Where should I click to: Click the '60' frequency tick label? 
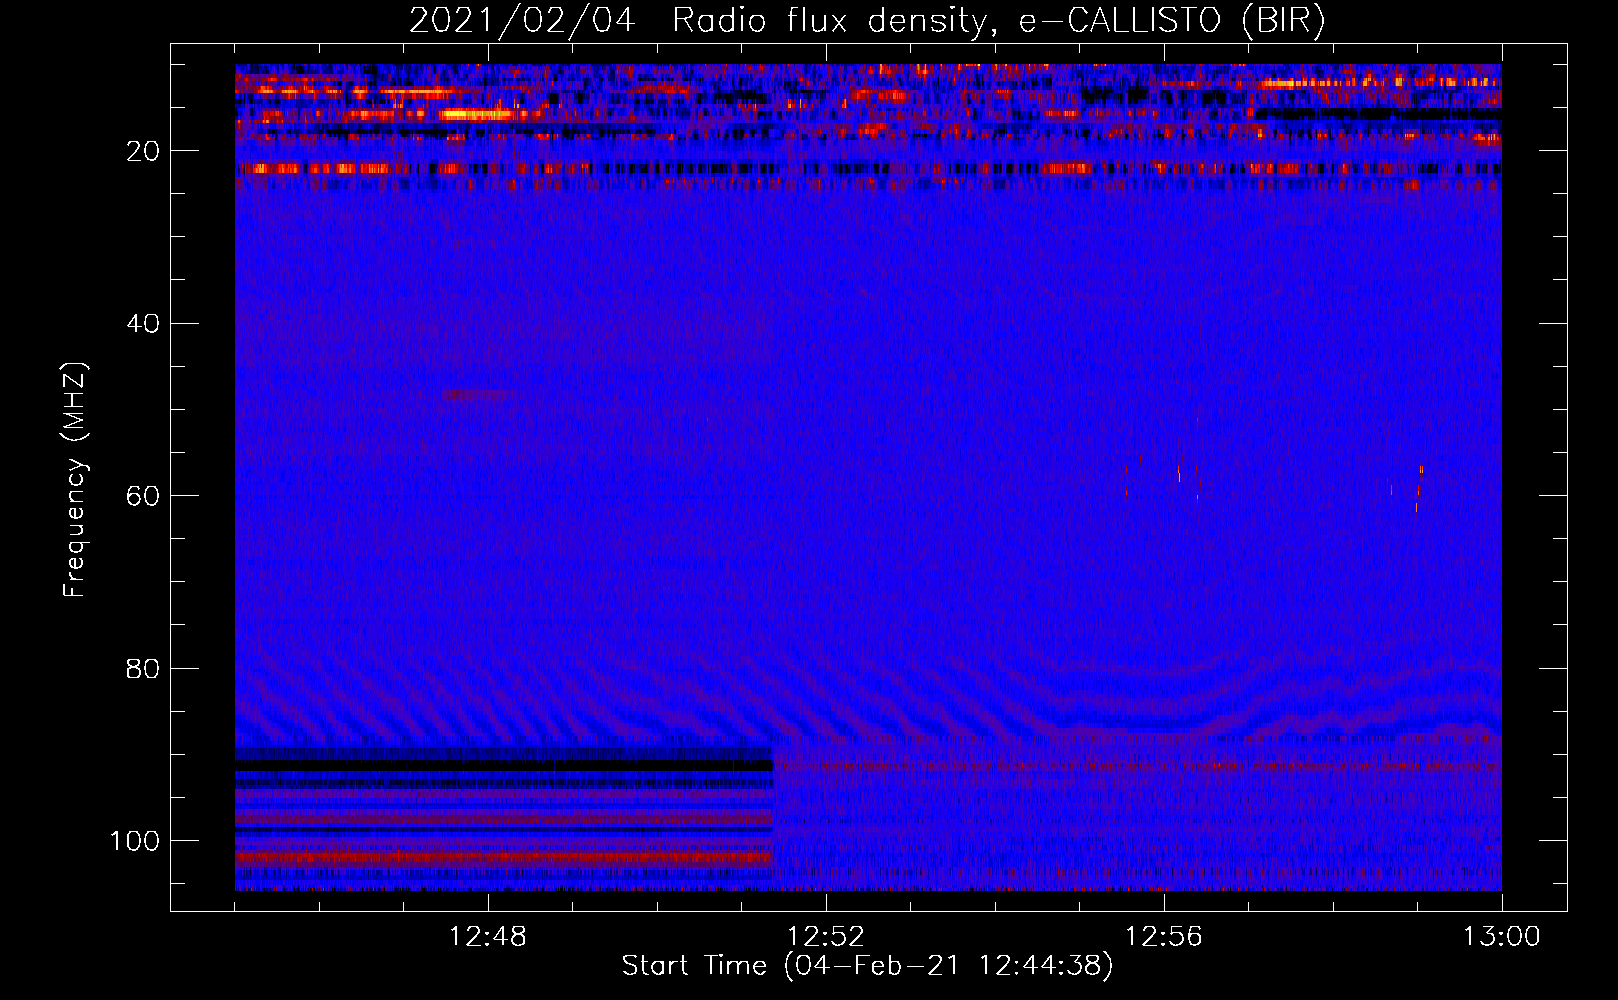coord(143,496)
